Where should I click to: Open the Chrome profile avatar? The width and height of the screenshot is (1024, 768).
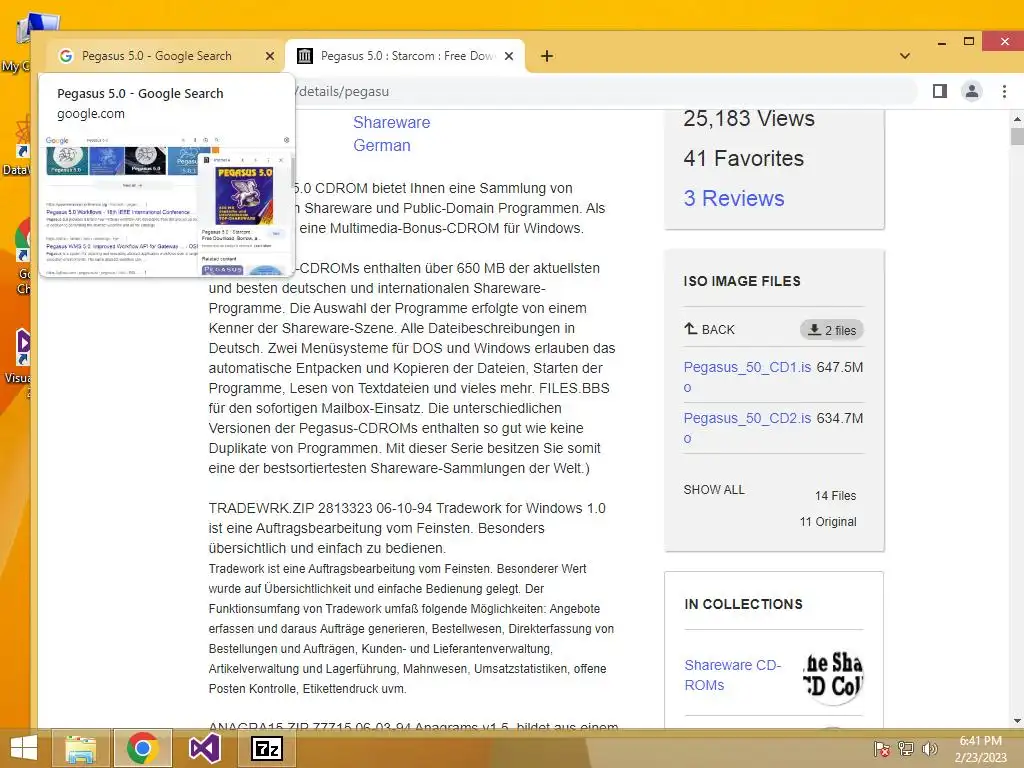tap(972, 91)
